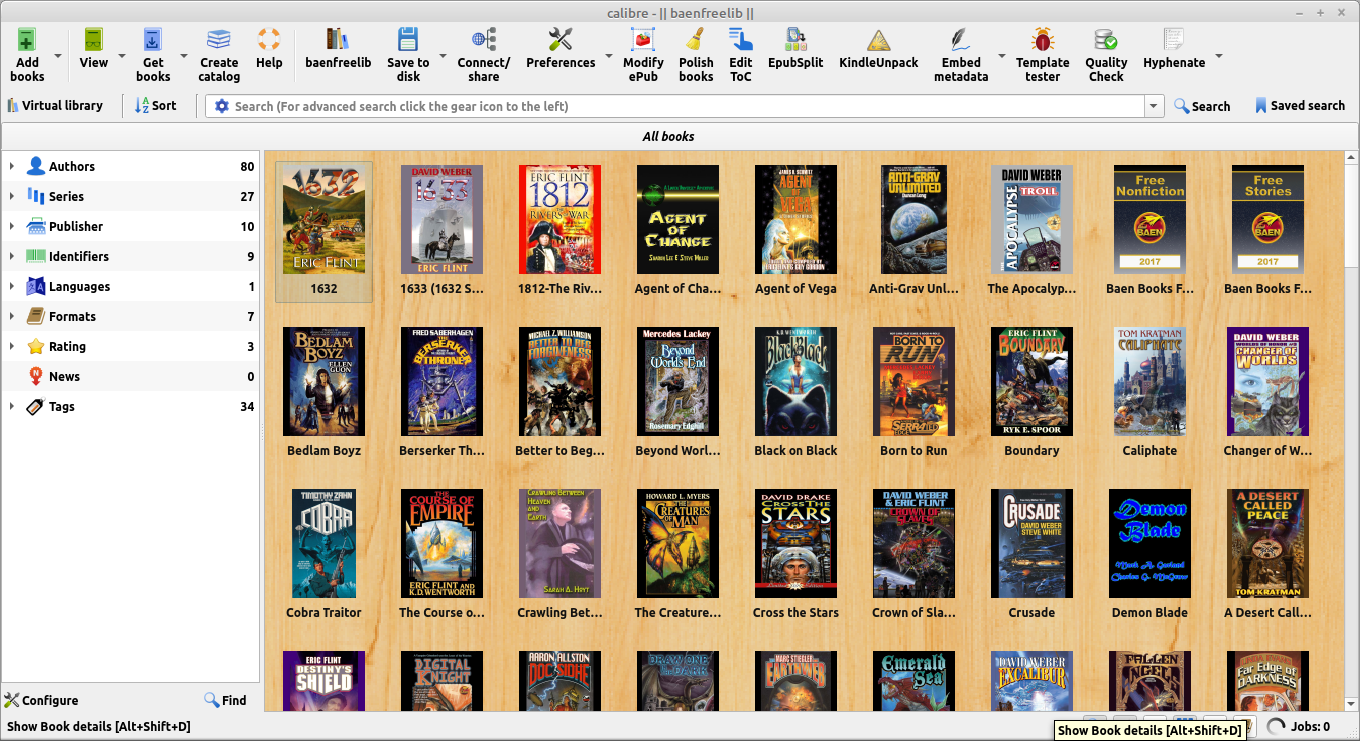Screen dimensions: 1360x741
Task: Select the Cobra Traitor cover
Action: tap(324, 544)
